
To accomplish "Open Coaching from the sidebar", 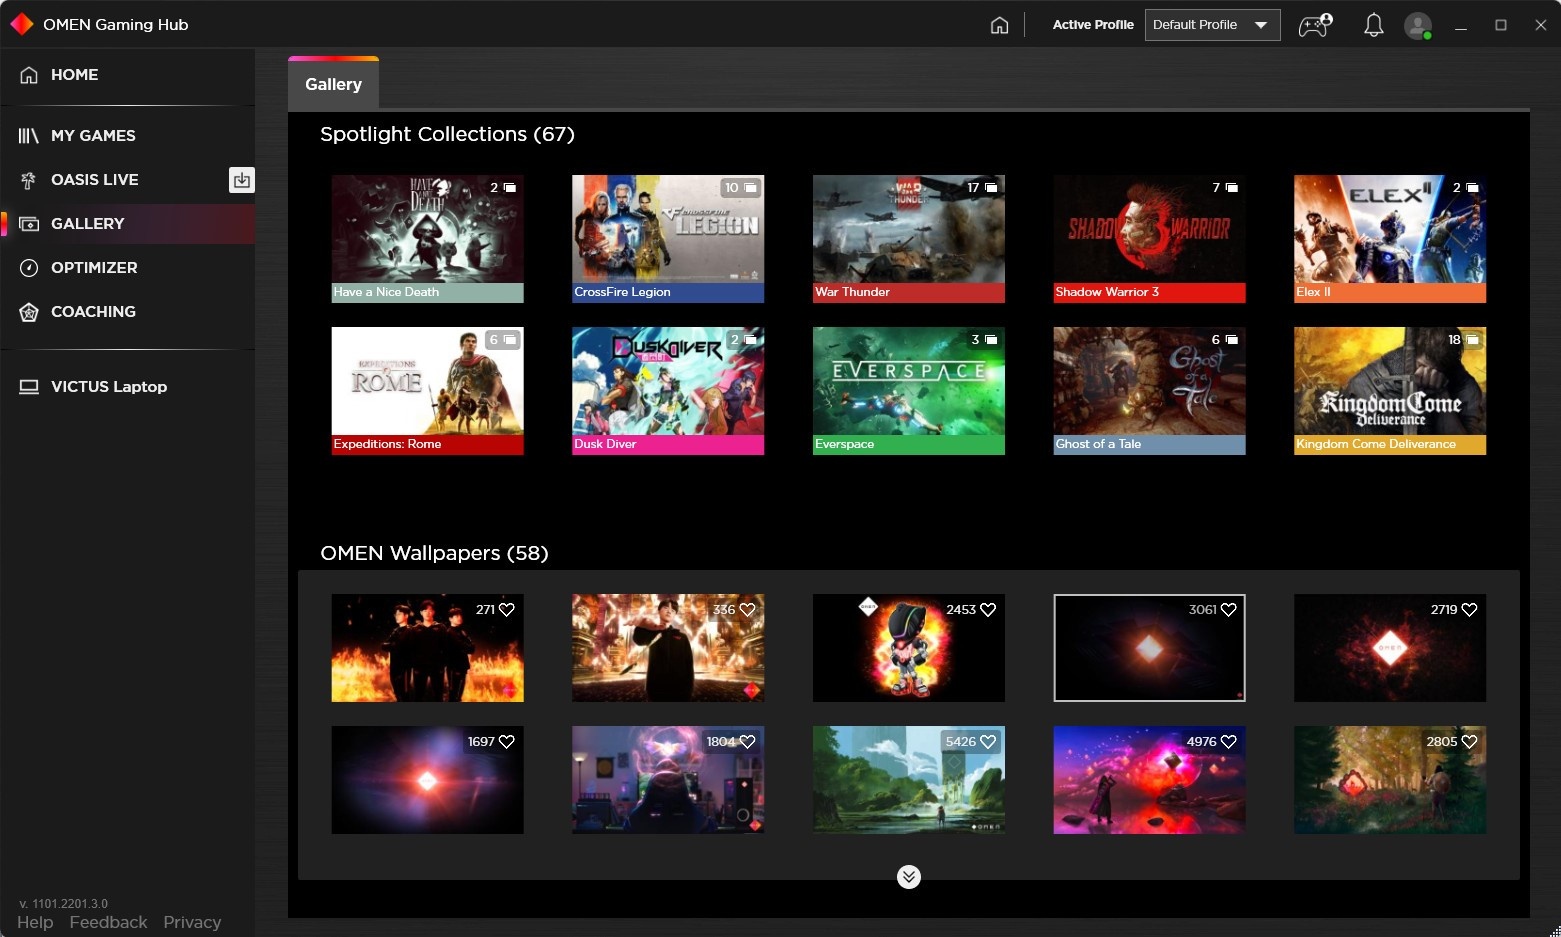I will pyautogui.click(x=93, y=312).
